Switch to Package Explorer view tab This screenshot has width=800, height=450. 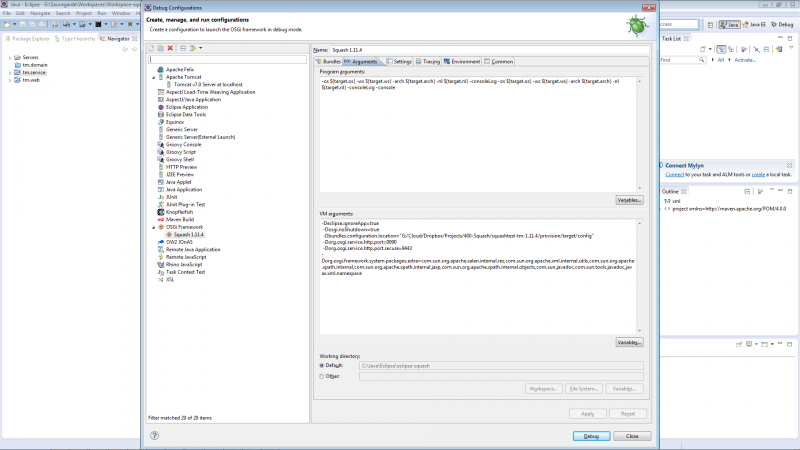pos(27,39)
